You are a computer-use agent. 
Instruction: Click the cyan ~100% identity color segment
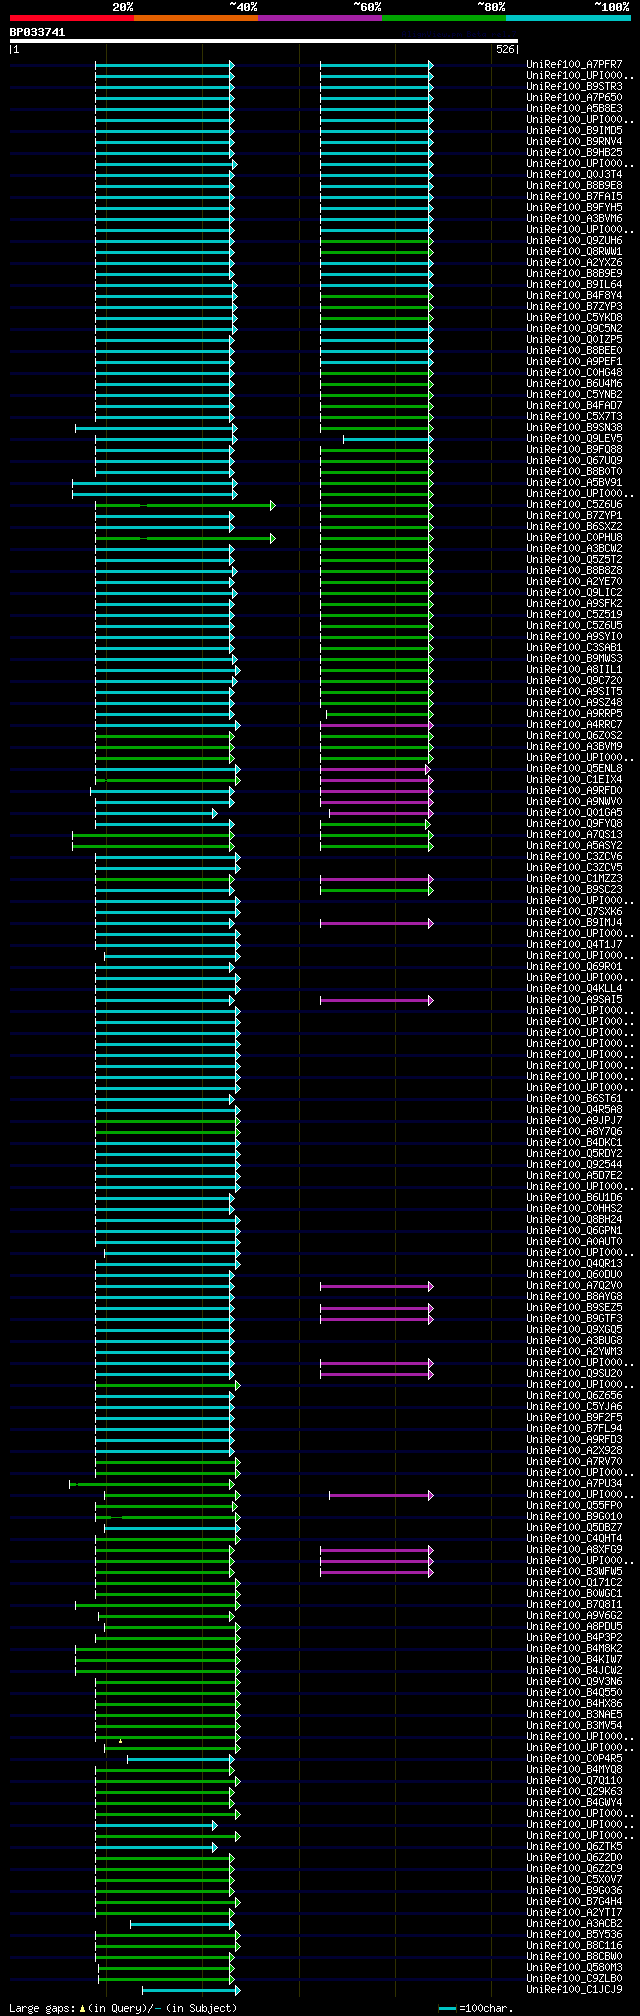pyautogui.click(x=567, y=18)
